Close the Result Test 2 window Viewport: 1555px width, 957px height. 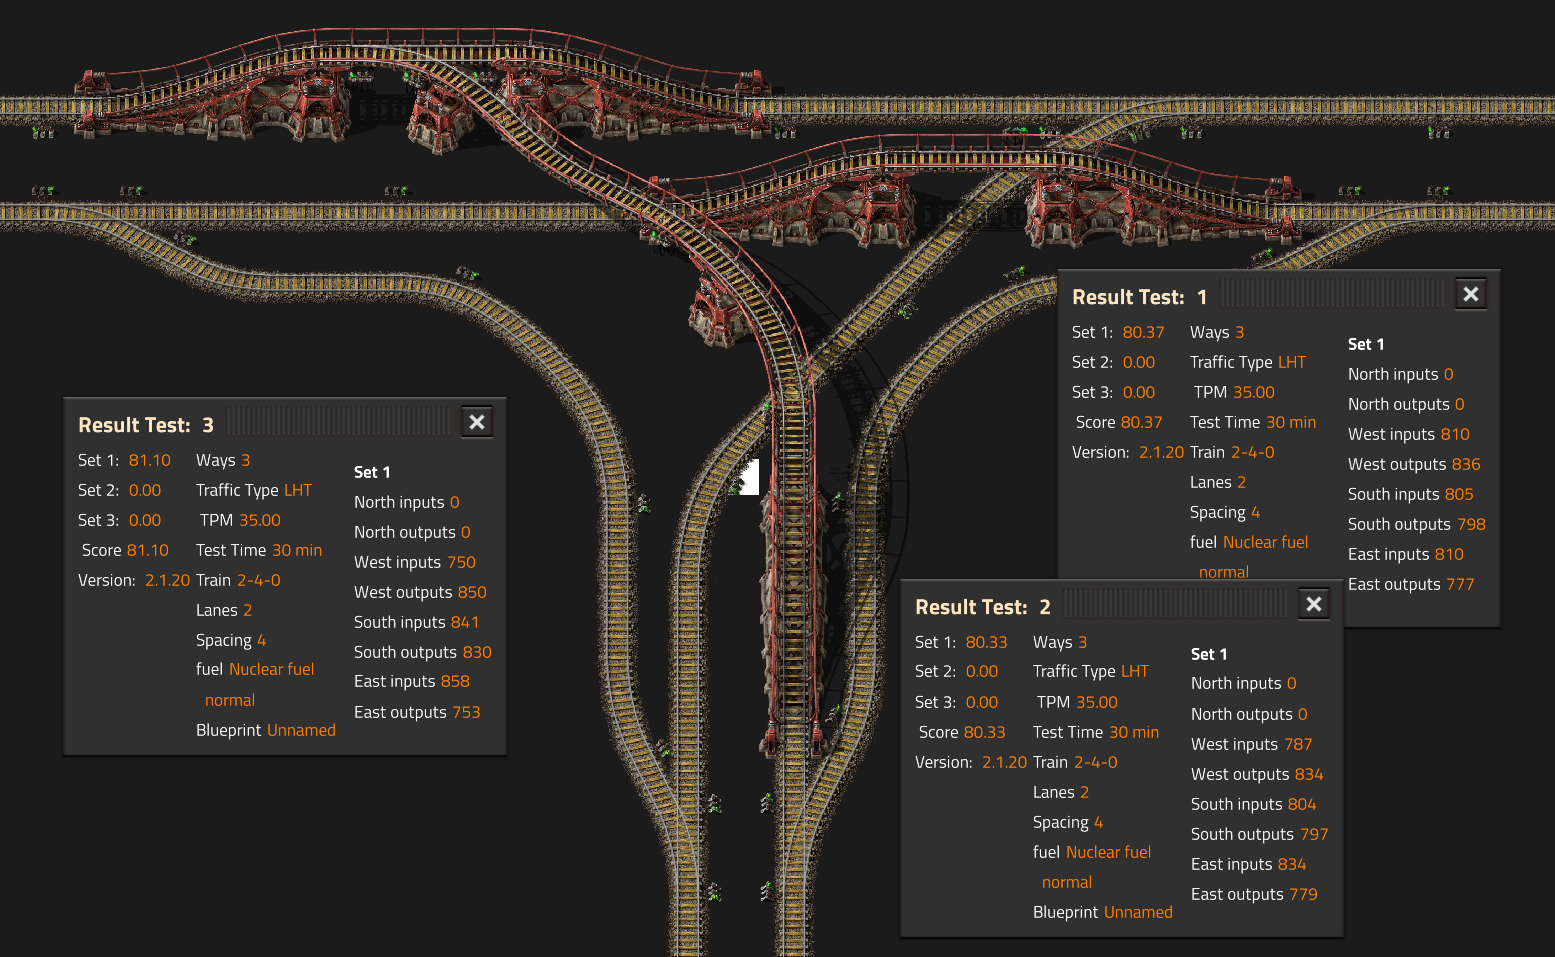point(1314,604)
